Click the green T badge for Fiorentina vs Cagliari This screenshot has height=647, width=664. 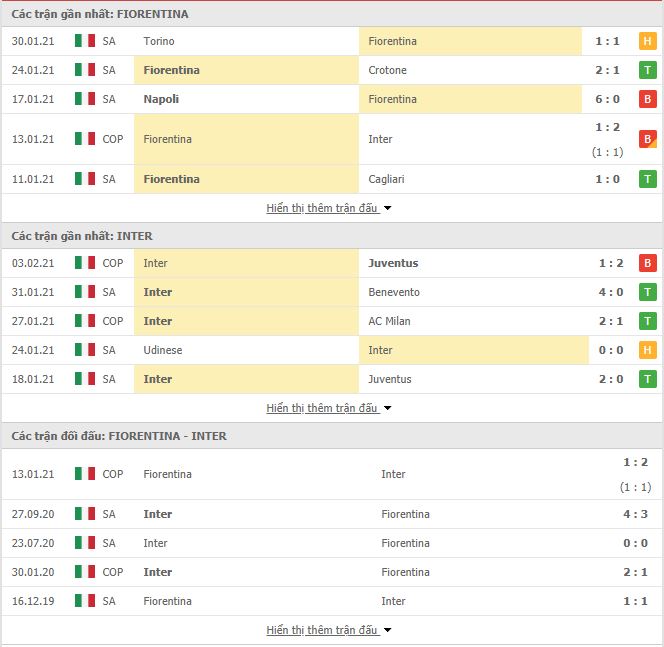click(x=647, y=179)
